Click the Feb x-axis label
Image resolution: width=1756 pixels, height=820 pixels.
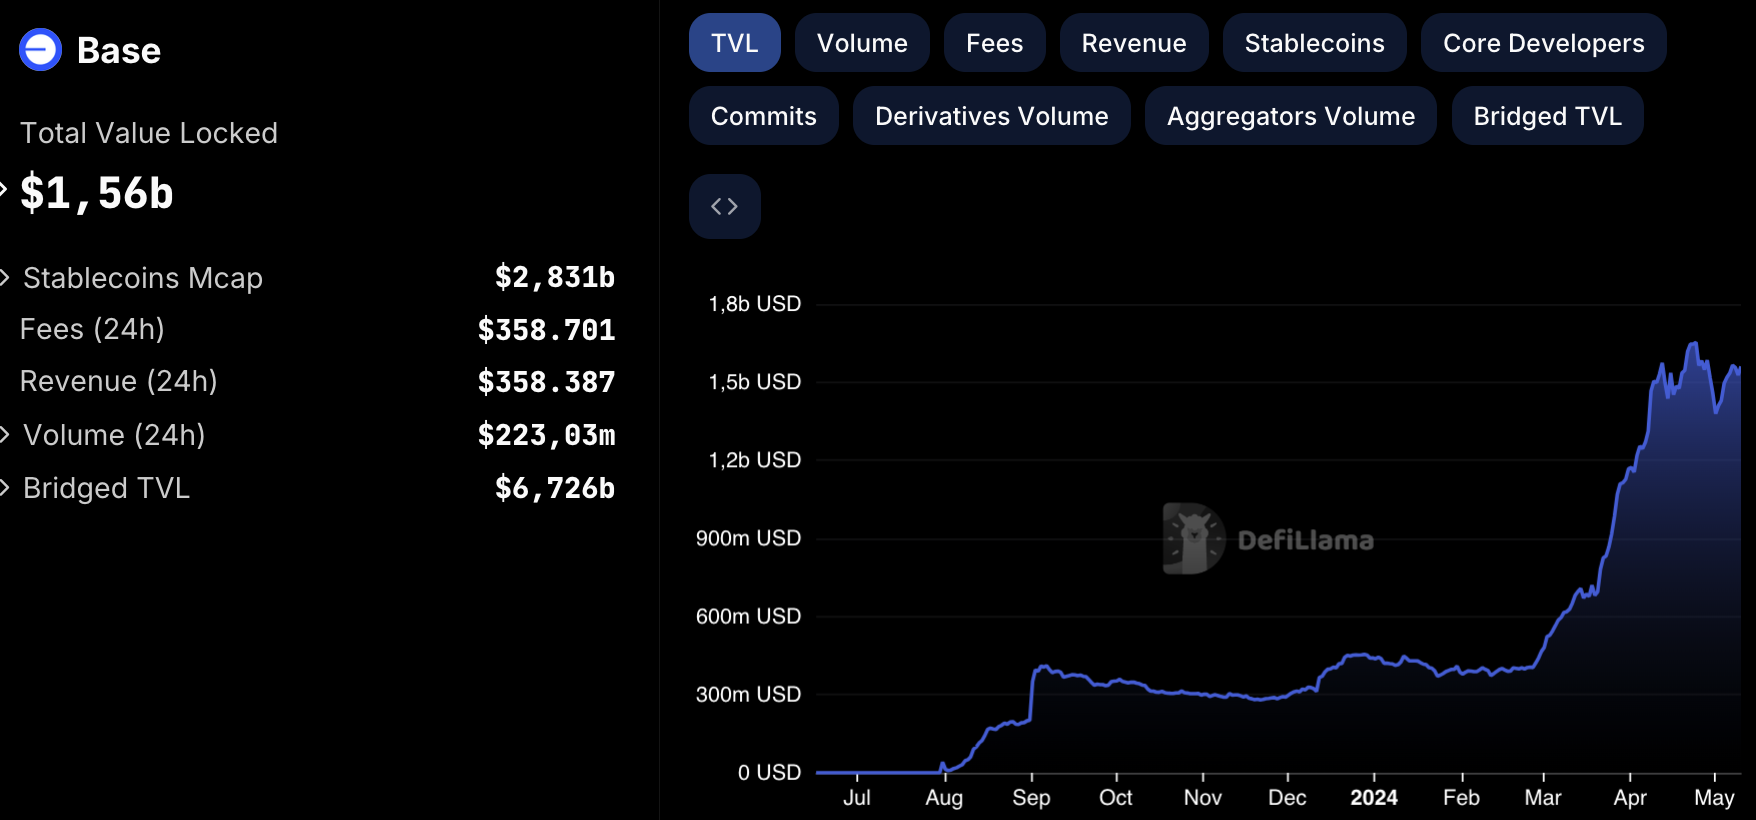coord(1461,798)
